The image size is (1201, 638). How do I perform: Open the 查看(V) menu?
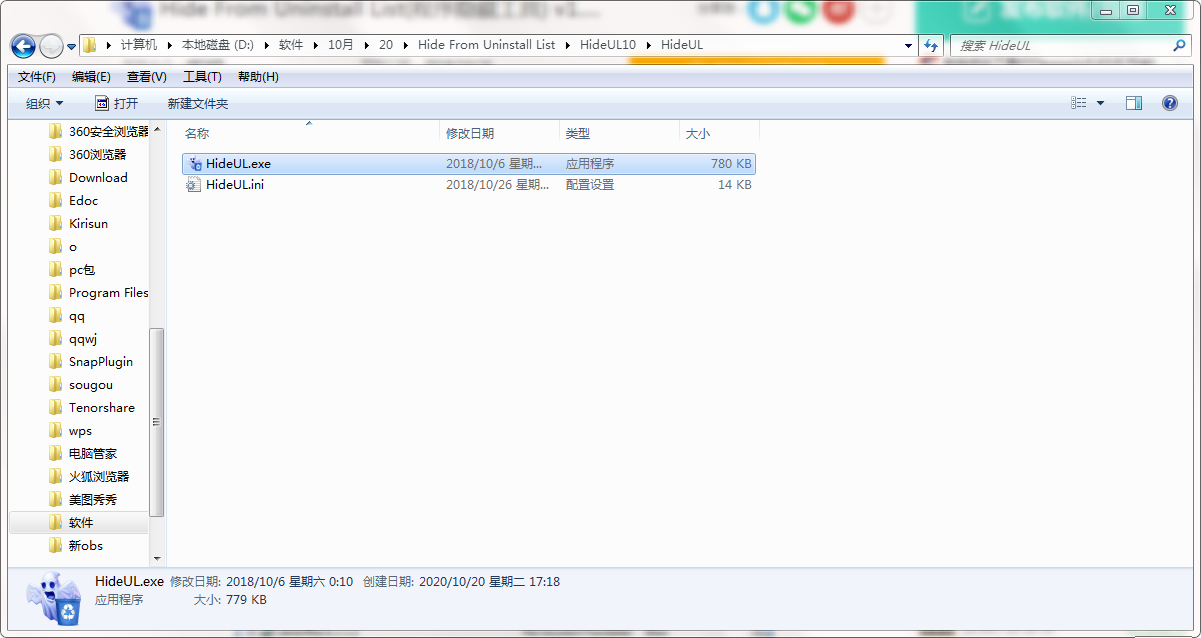pos(147,77)
